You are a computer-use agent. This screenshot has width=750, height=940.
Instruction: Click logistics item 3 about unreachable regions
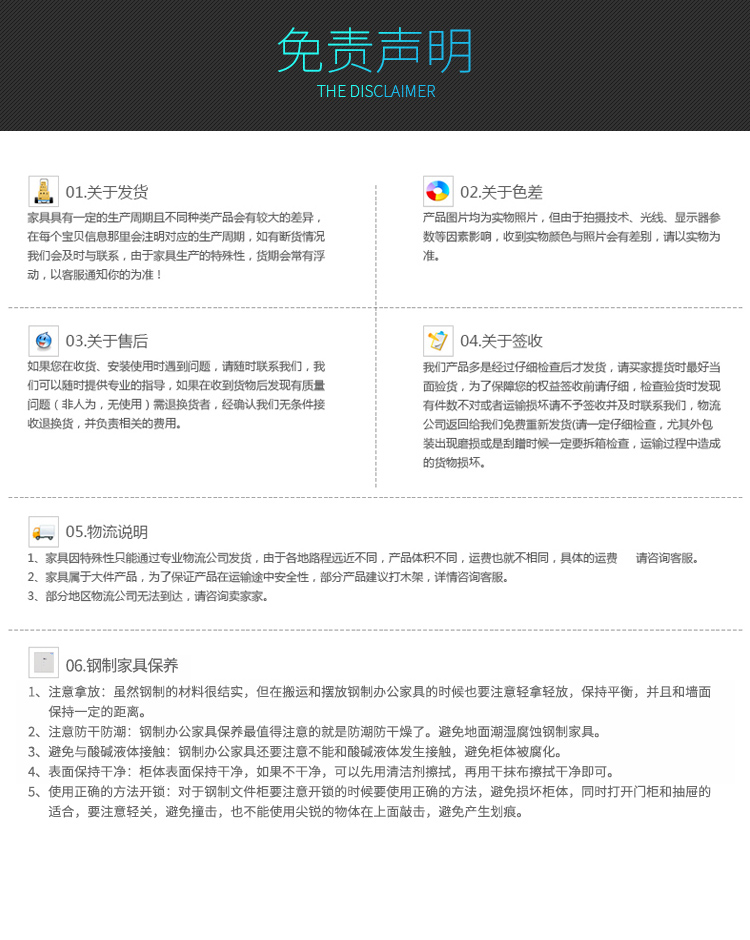click(x=150, y=596)
